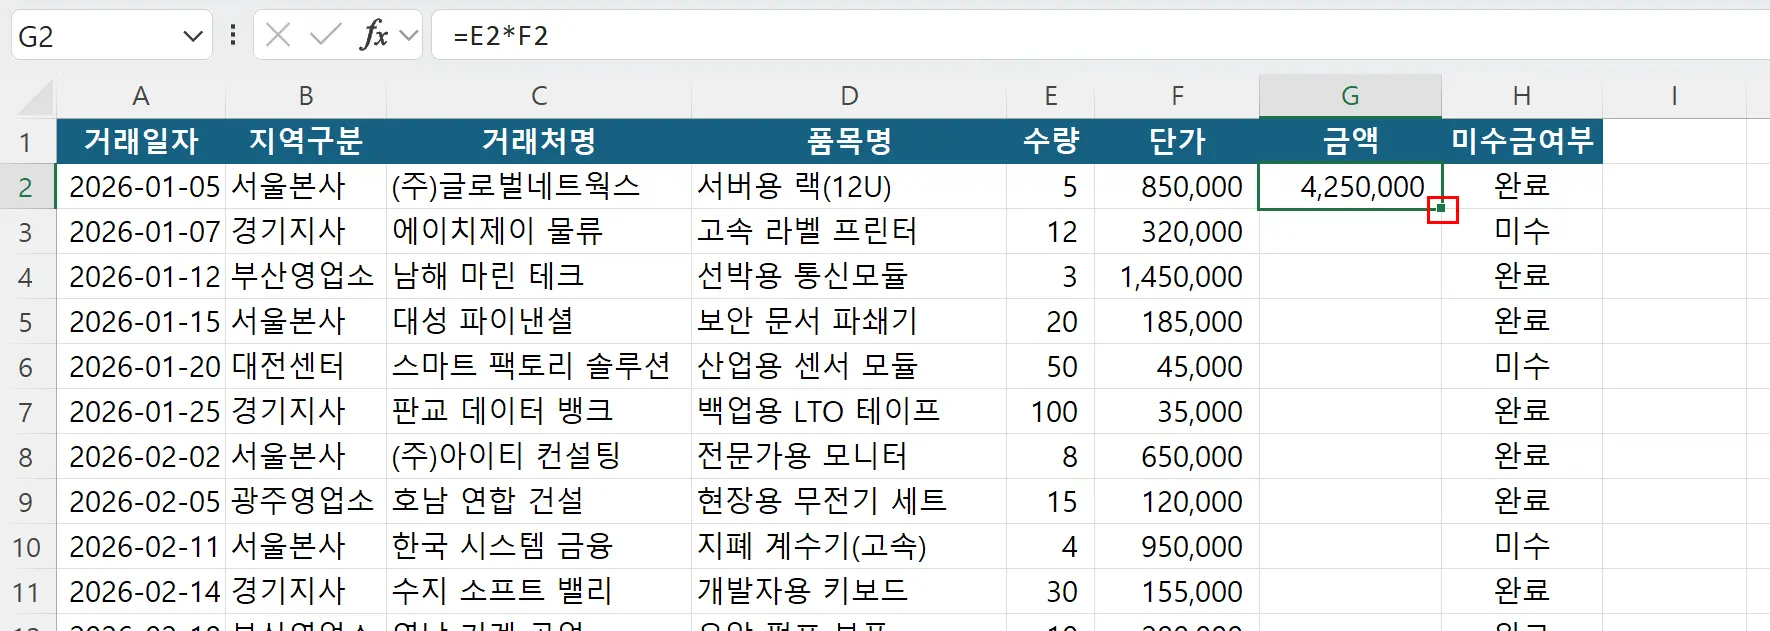Click cell 개발자용 키보드

coord(849,592)
